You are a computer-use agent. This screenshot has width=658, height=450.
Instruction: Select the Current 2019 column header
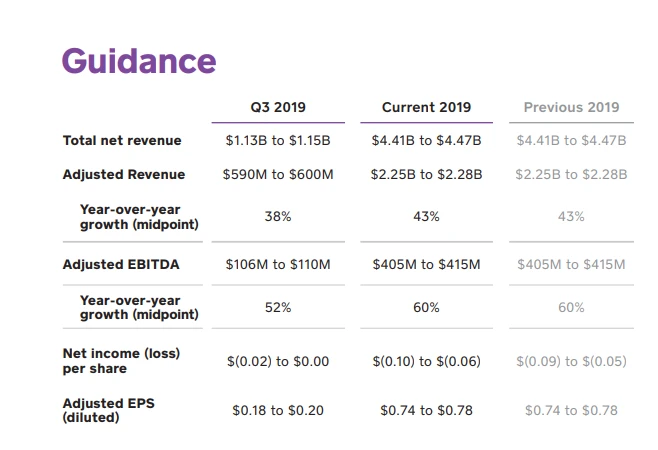(426, 107)
